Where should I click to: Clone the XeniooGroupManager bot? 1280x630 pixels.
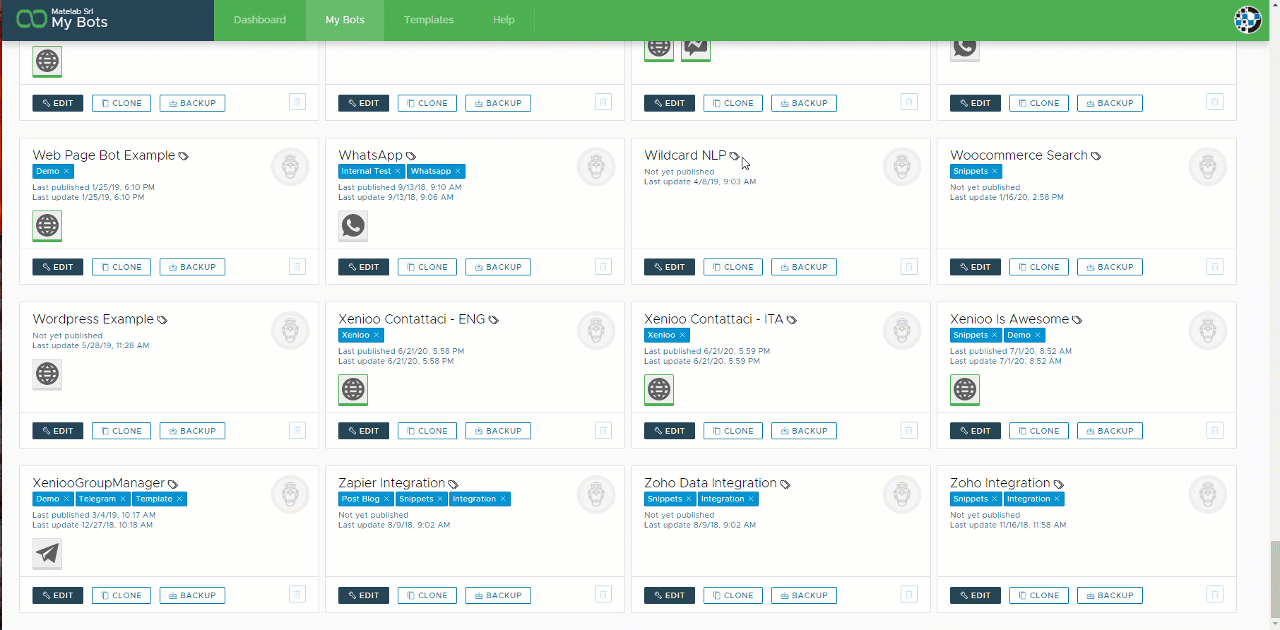(121, 595)
